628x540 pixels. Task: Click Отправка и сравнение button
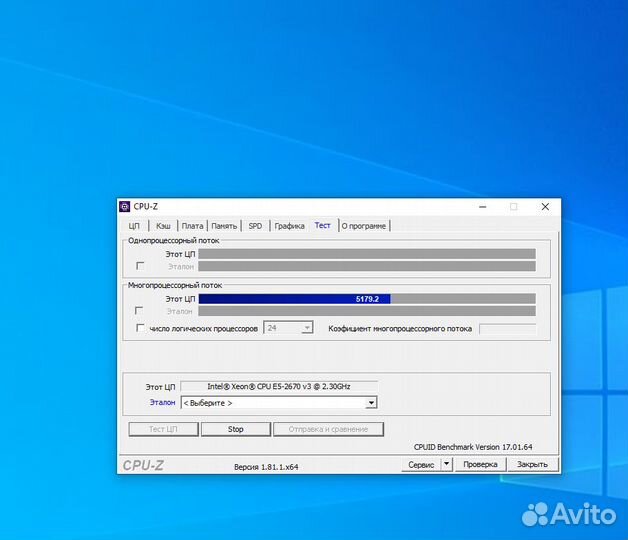[x=328, y=429]
